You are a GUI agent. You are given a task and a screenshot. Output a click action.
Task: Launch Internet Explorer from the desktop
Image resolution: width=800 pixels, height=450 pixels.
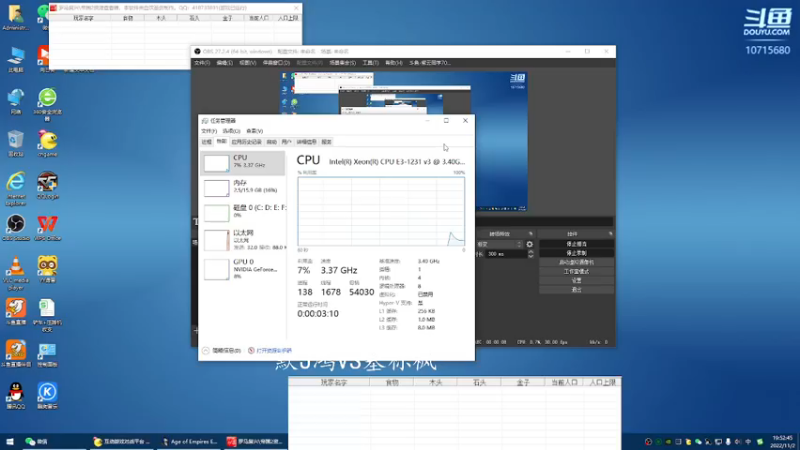pos(16,188)
